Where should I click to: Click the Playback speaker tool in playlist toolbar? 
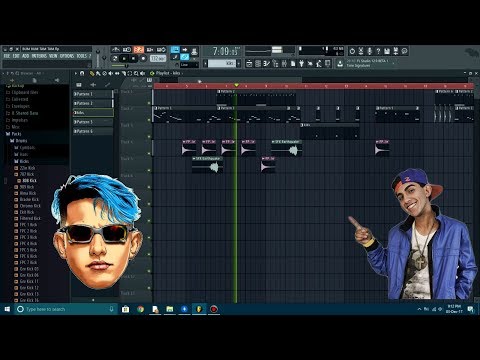[x=142, y=73]
